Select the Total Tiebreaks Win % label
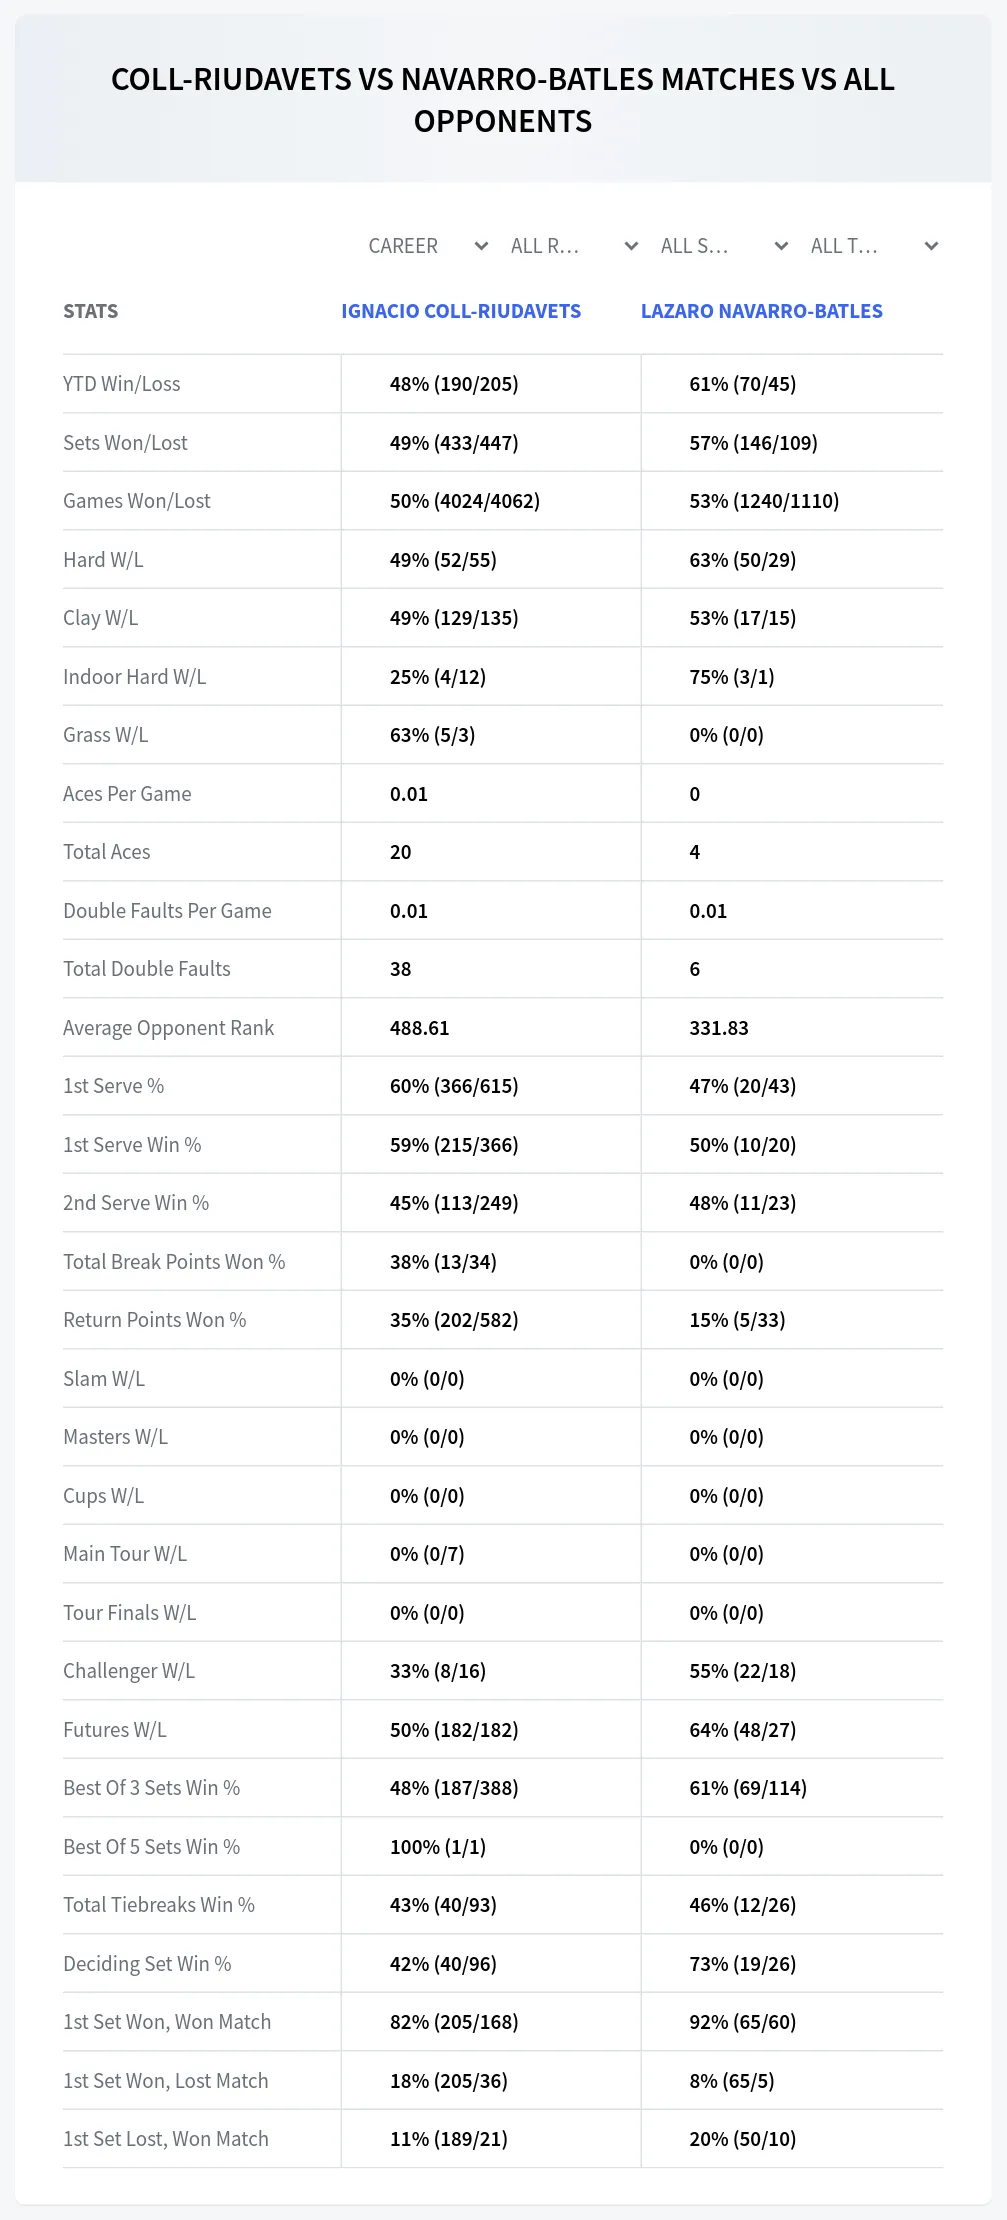 coord(159,1905)
